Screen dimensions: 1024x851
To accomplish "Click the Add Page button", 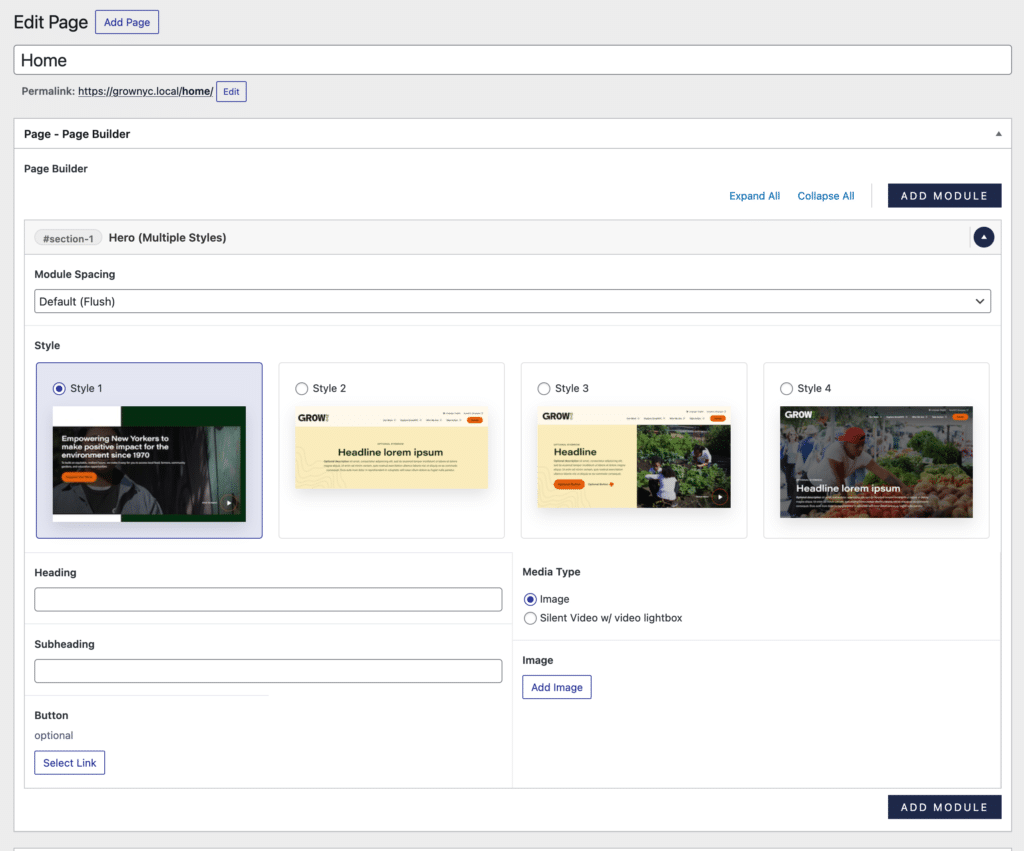I will (x=127, y=22).
